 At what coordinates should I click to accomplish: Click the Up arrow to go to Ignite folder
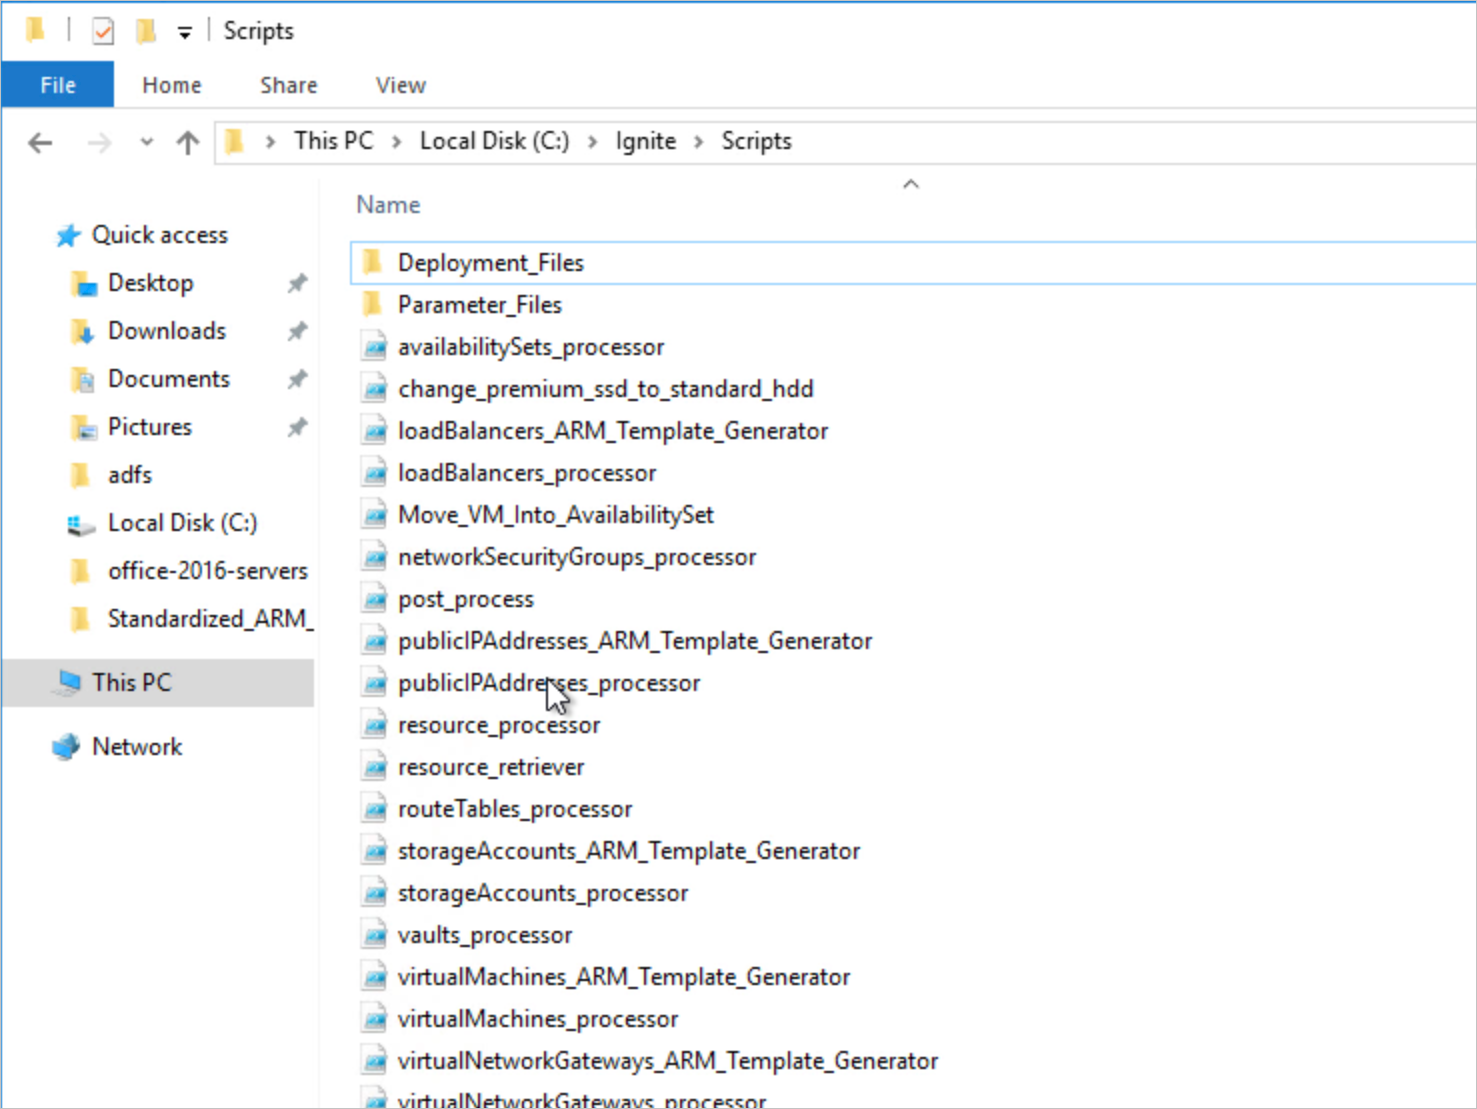coord(187,142)
